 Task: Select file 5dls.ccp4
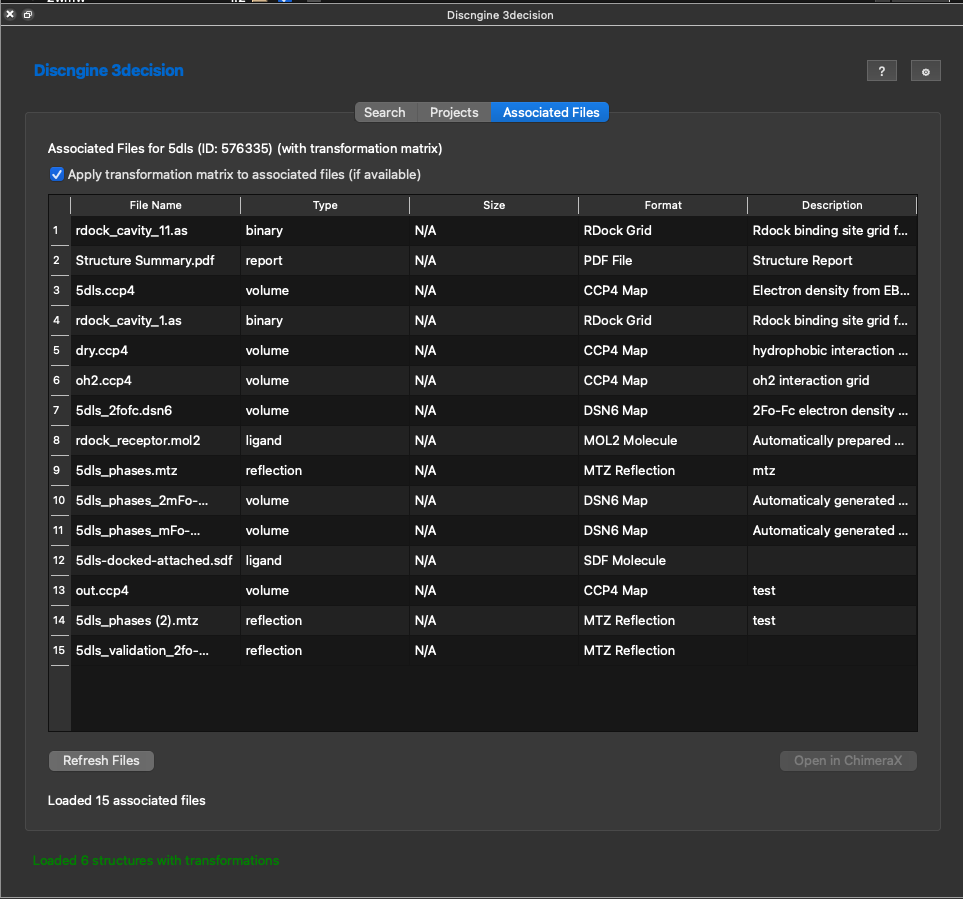tap(155, 290)
